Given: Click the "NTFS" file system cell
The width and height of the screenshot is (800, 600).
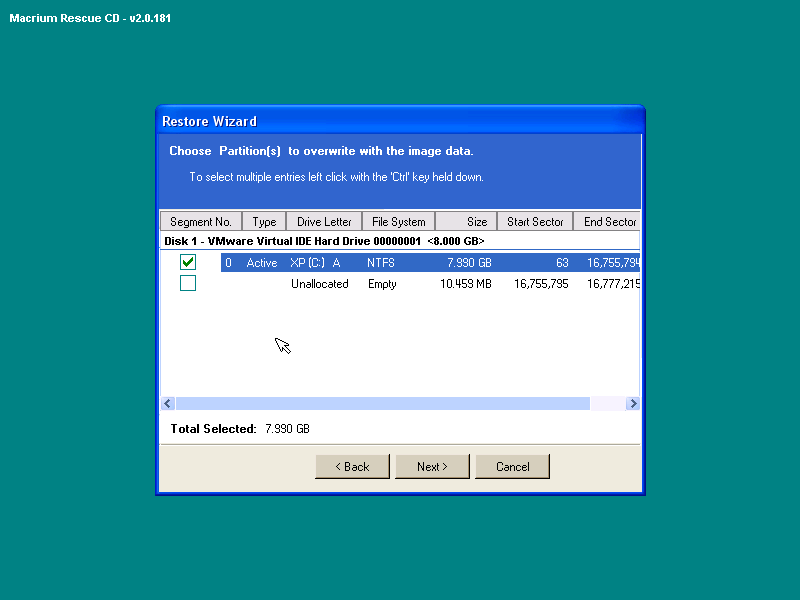Looking at the screenshot, I should [381, 263].
